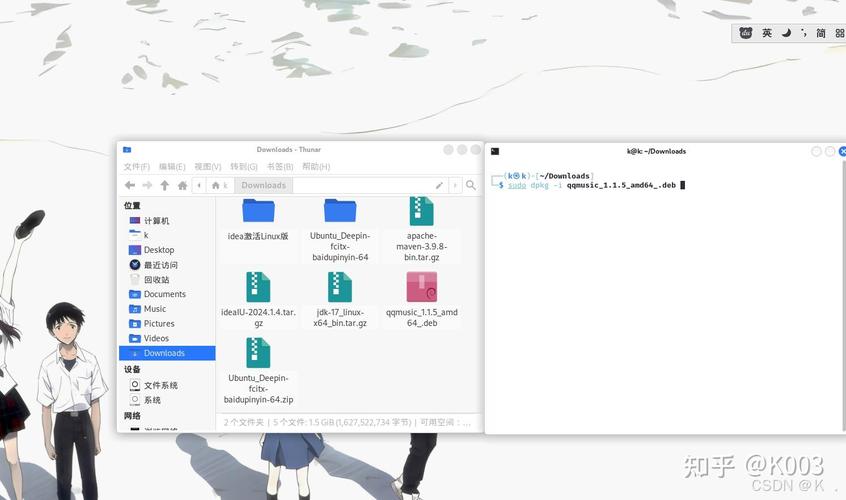Open the 编辑(E) menu
Screen dimensions: 846x500
click(x=172, y=167)
